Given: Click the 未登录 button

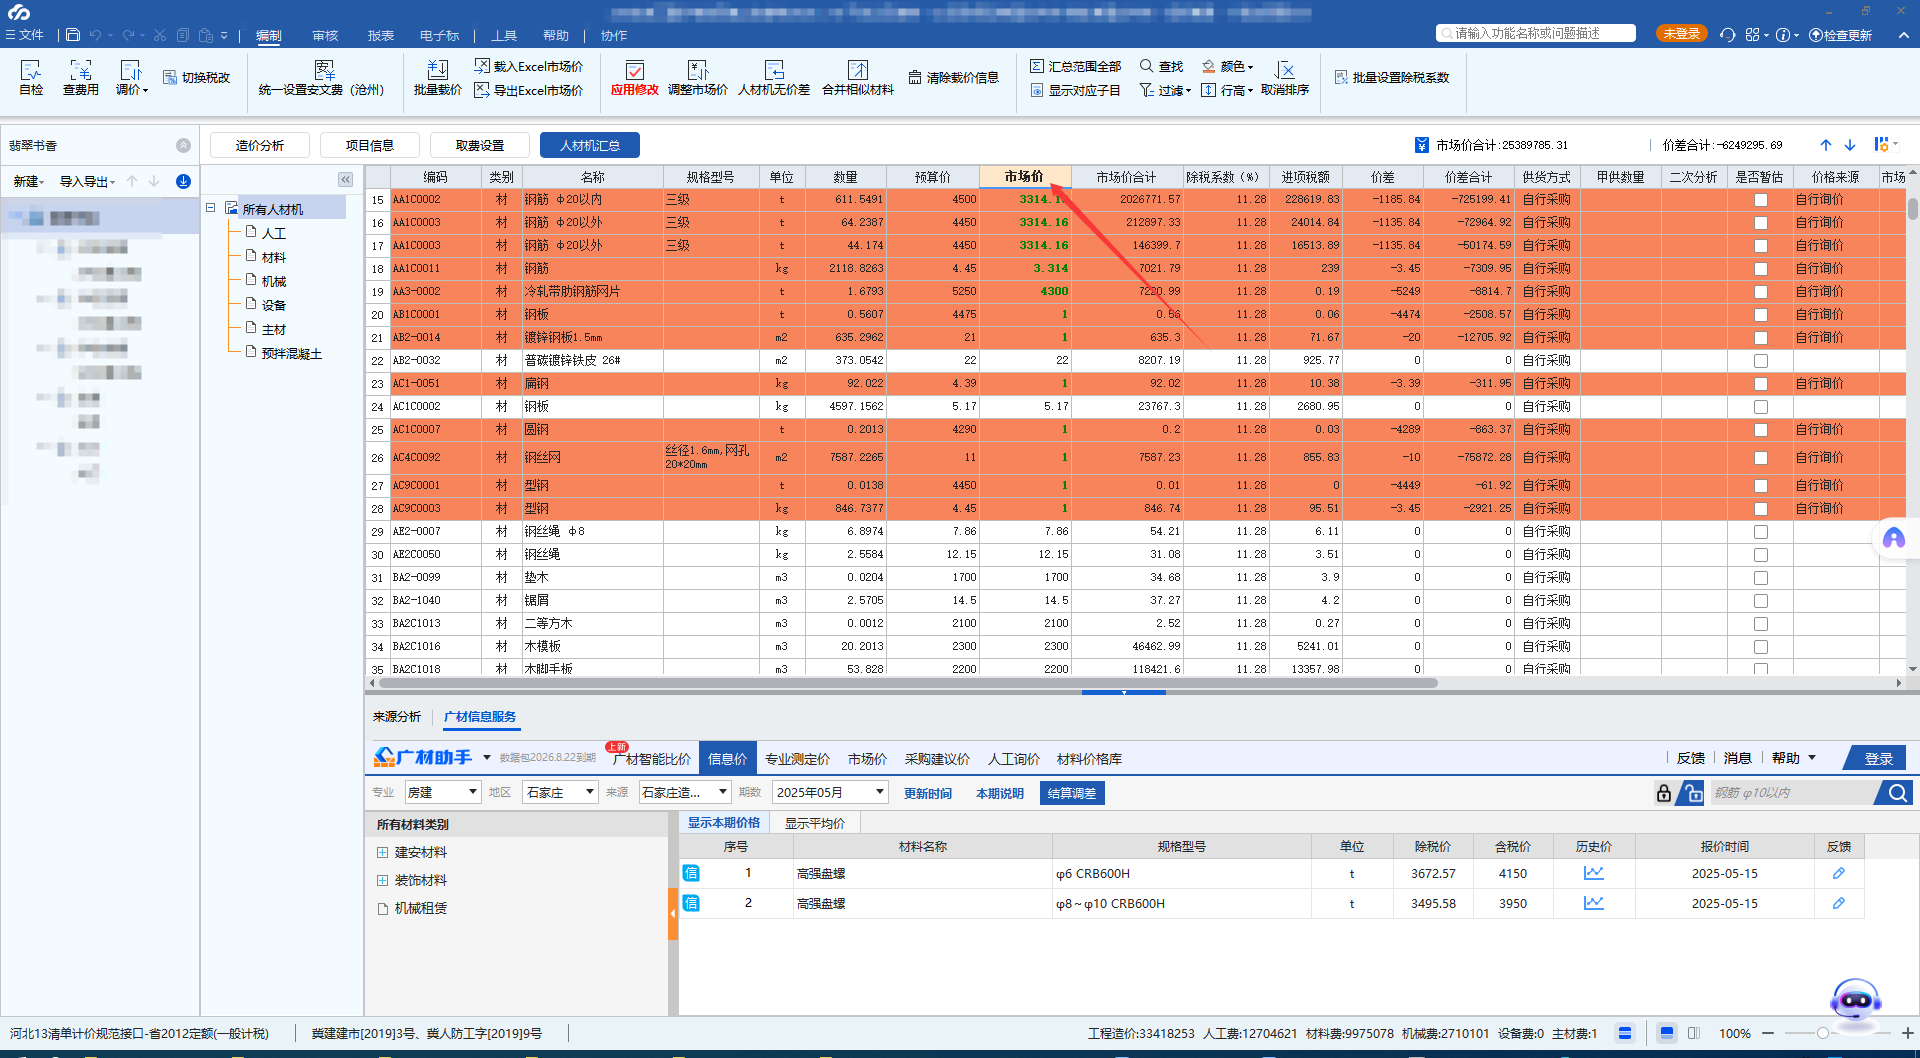Looking at the screenshot, I should pyautogui.click(x=1681, y=34).
